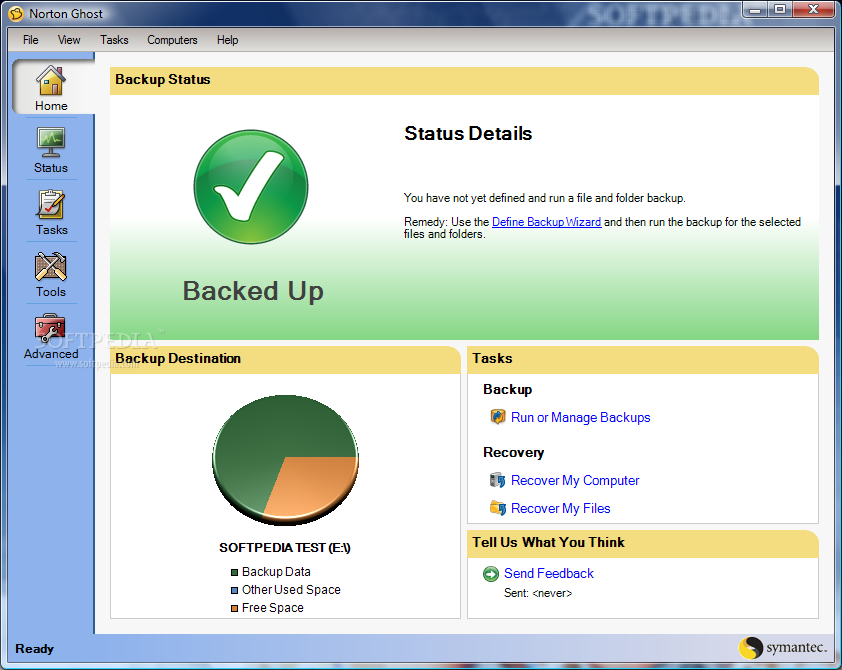This screenshot has width=842, height=670.
Task: Click the Recover My Computer icon
Action: [498, 480]
